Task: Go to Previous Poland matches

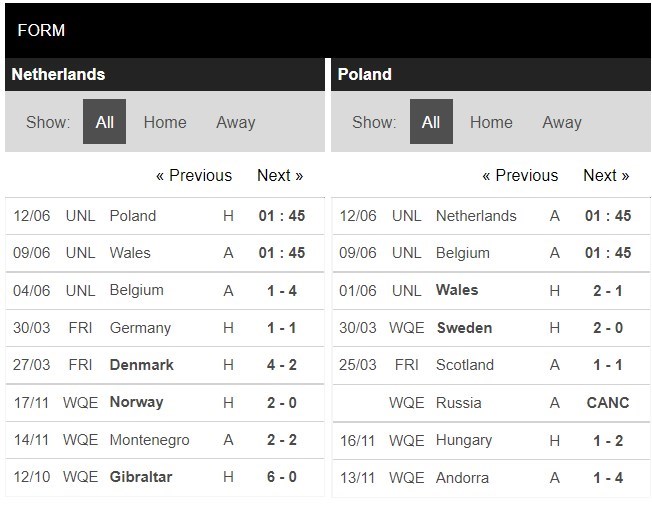Action: point(520,175)
